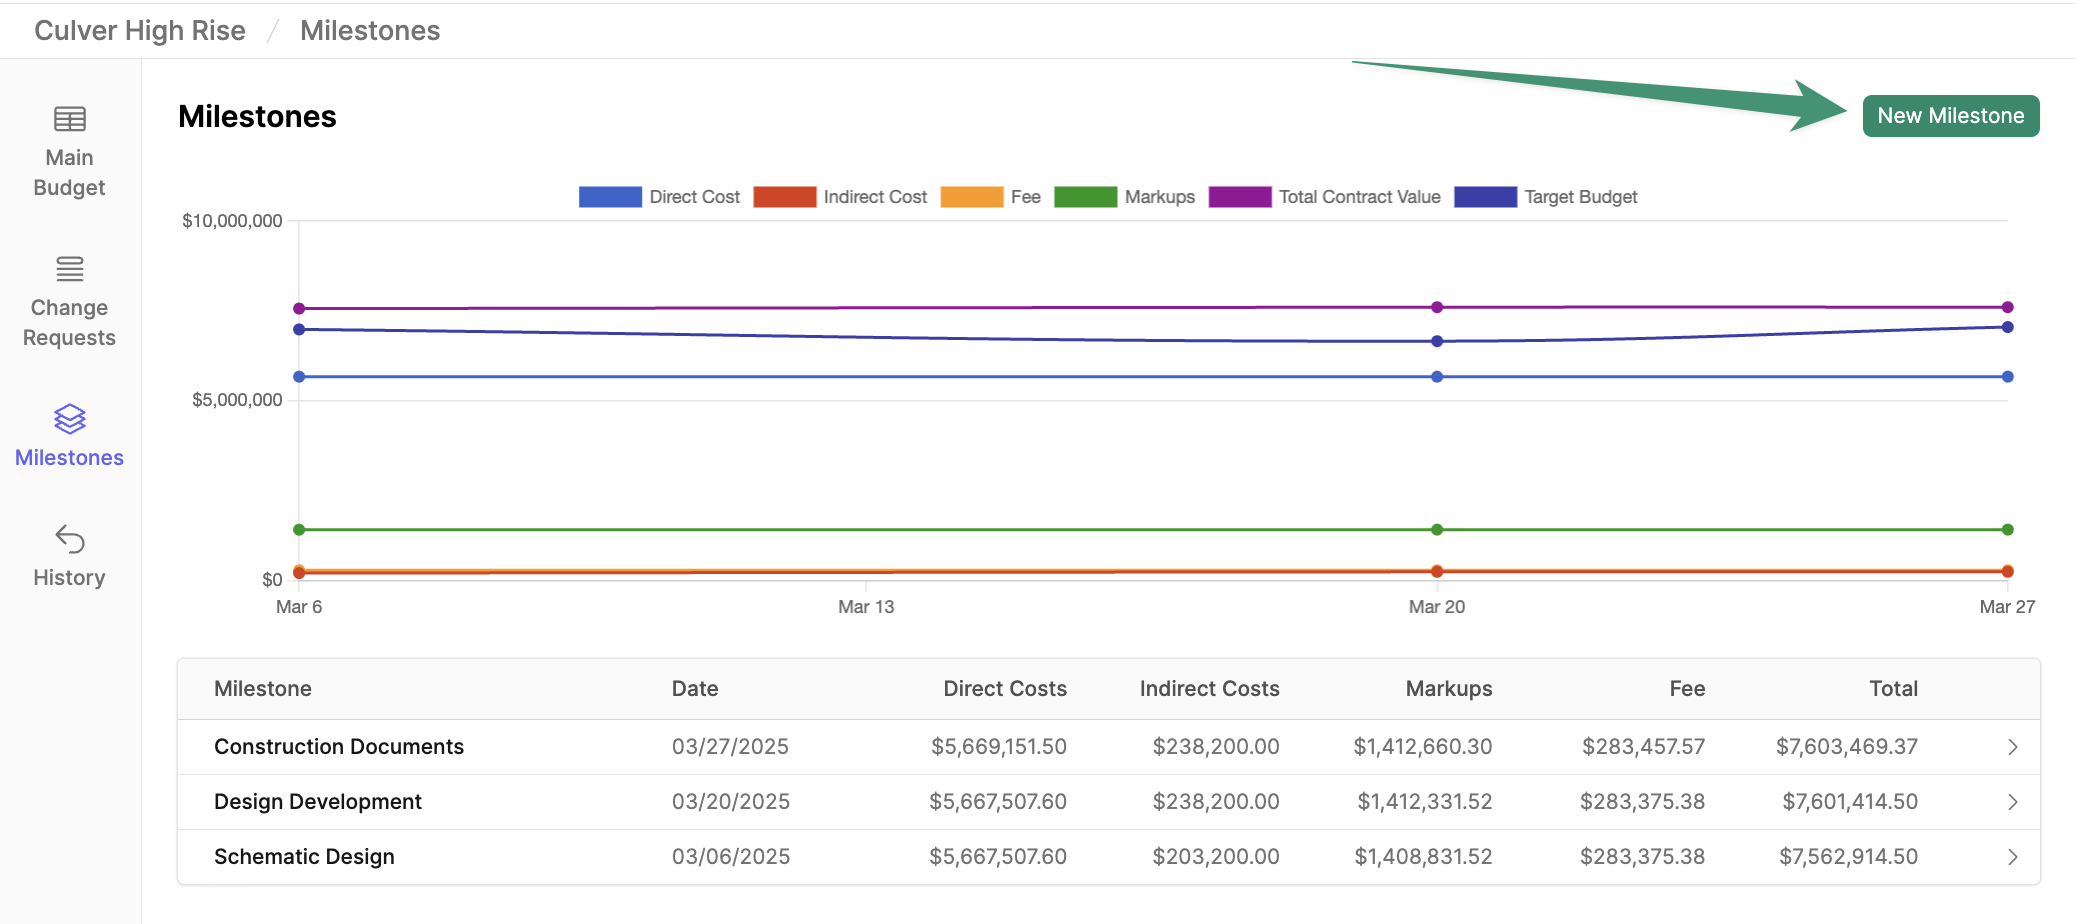Click the Target Budget point at Mar 20
The width and height of the screenshot is (2076, 924).
pos(1437,341)
